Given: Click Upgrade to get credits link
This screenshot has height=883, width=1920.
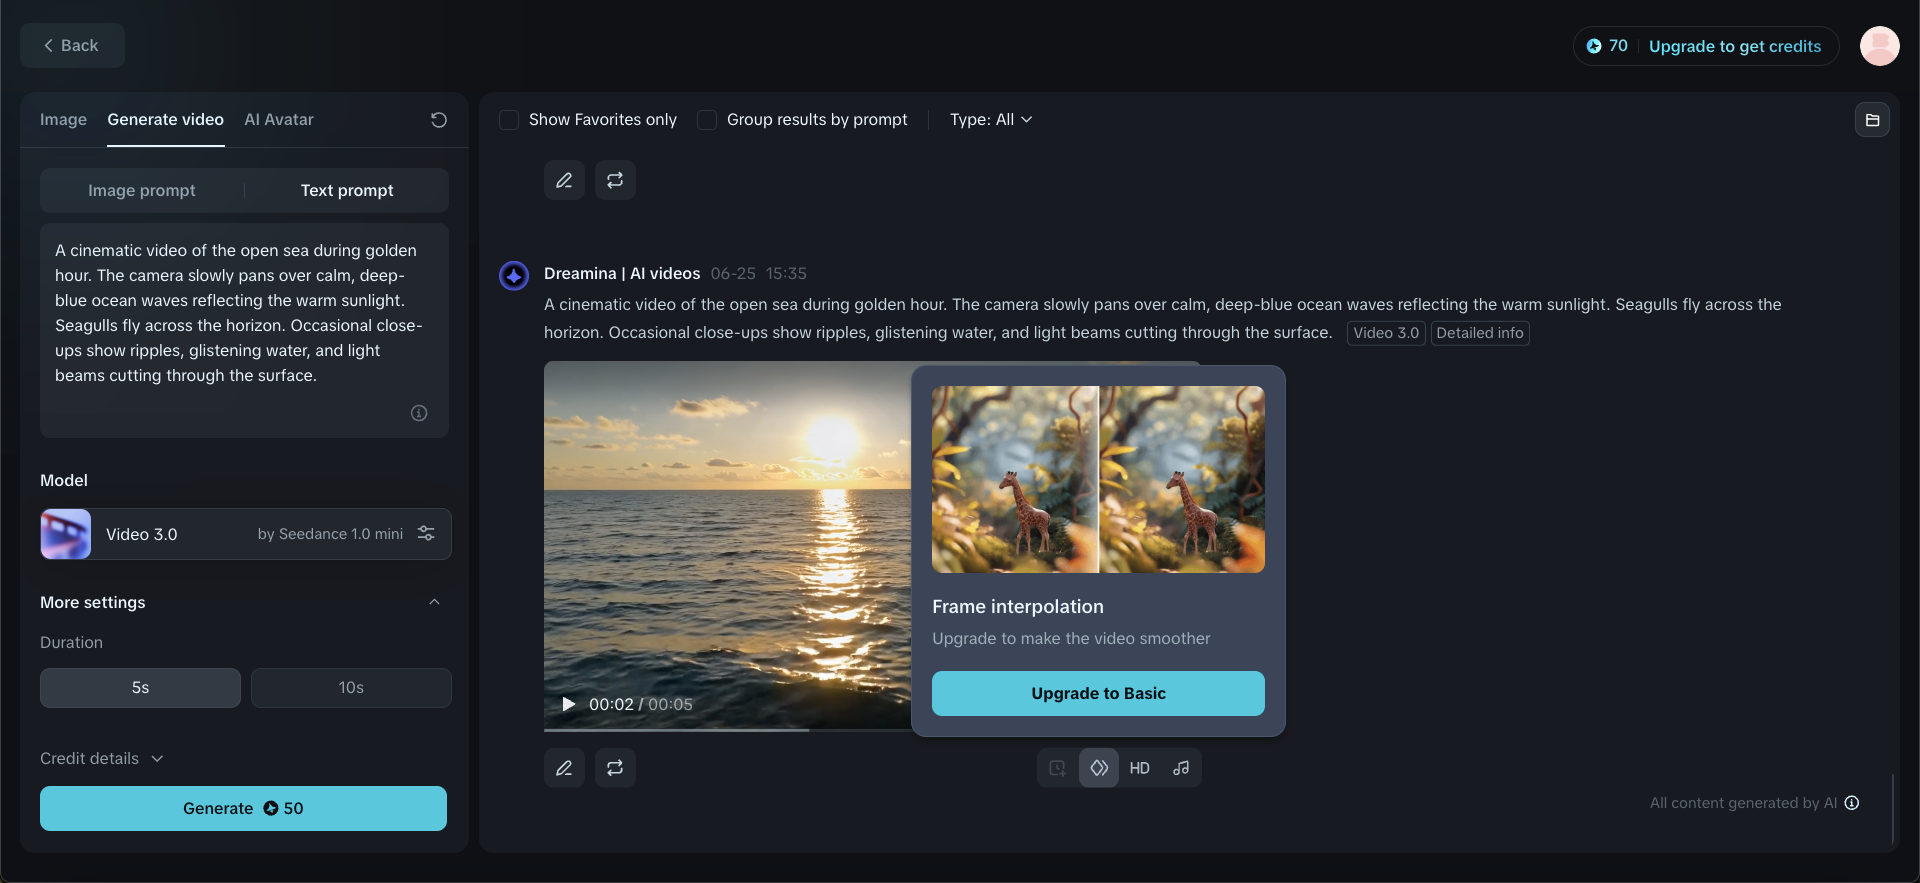Looking at the screenshot, I should [x=1735, y=46].
